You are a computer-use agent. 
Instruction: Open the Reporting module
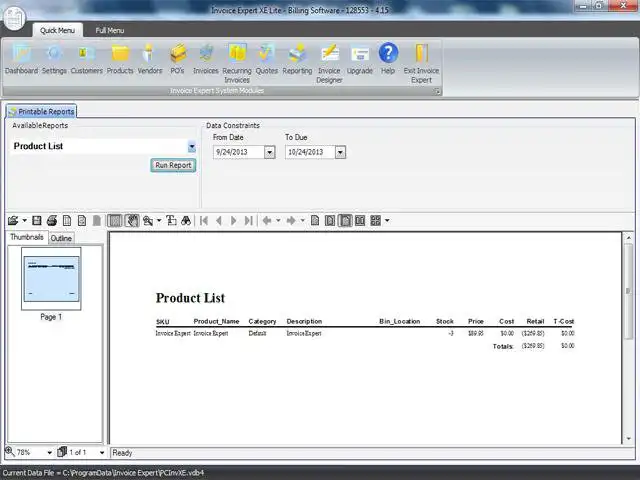[x=297, y=60]
